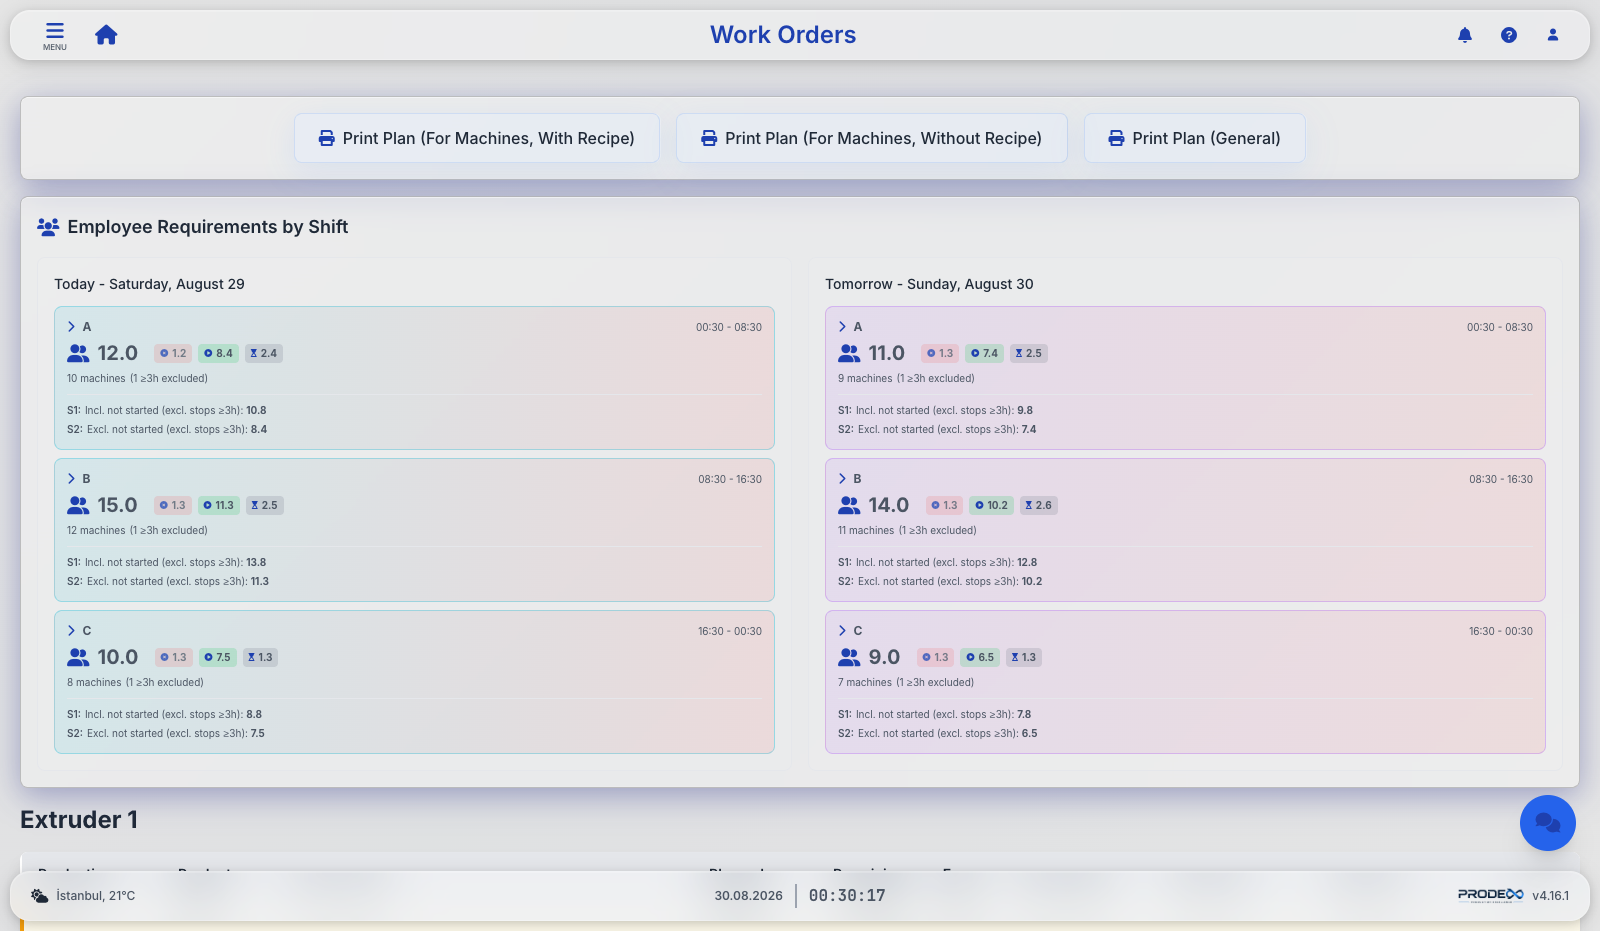Click the red 1.2 badge
The height and width of the screenshot is (931, 1600).
pyautogui.click(x=173, y=353)
